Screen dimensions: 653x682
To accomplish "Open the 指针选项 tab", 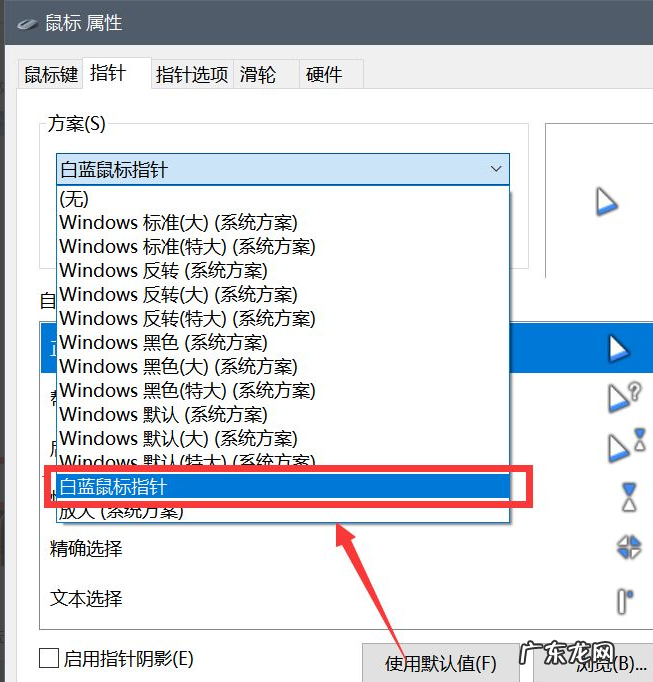I will coord(192,74).
